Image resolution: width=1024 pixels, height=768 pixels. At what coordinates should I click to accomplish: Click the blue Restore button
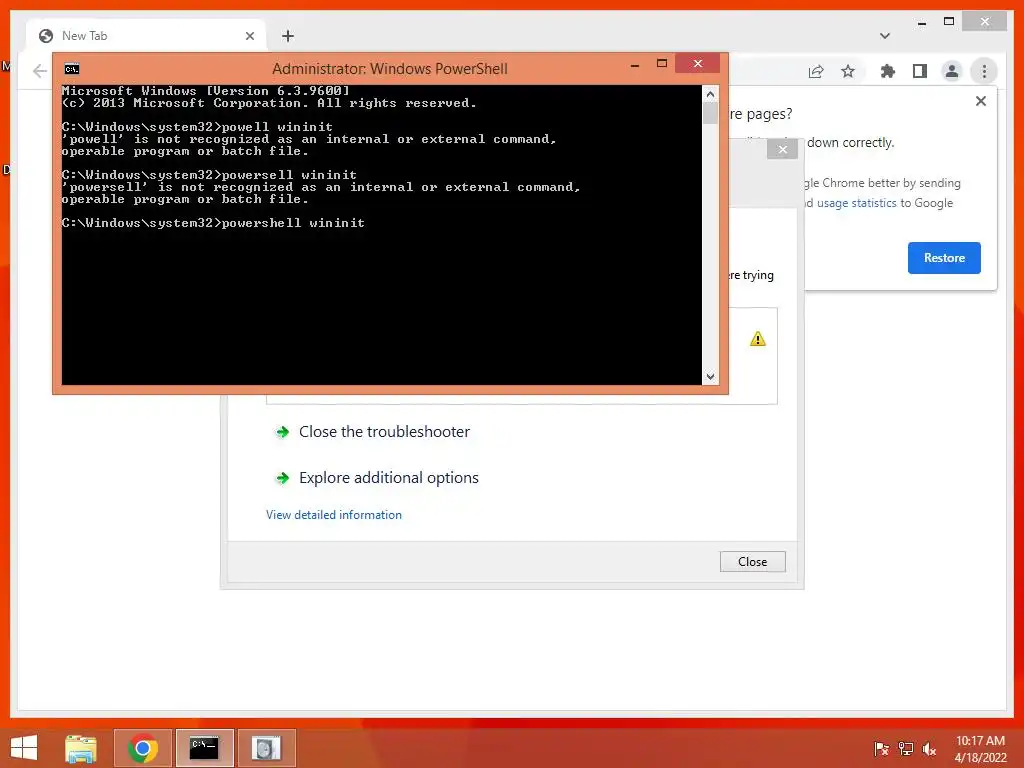(x=944, y=258)
